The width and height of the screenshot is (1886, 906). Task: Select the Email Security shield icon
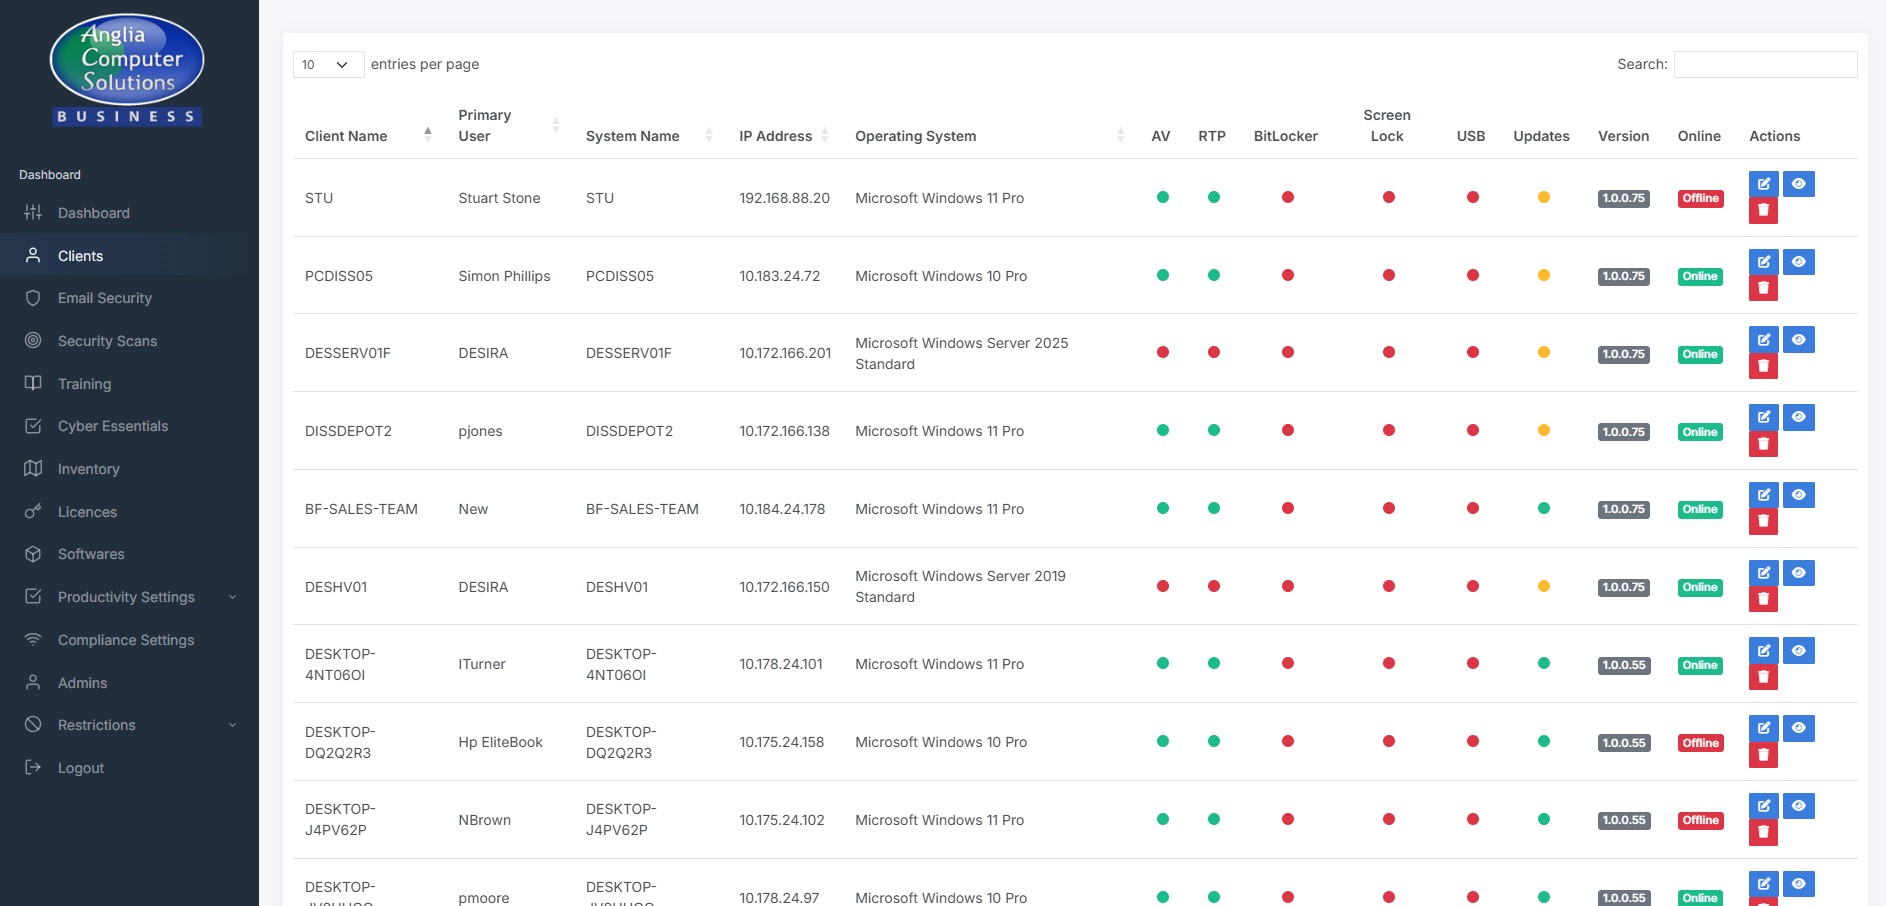pyautogui.click(x=32, y=298)
